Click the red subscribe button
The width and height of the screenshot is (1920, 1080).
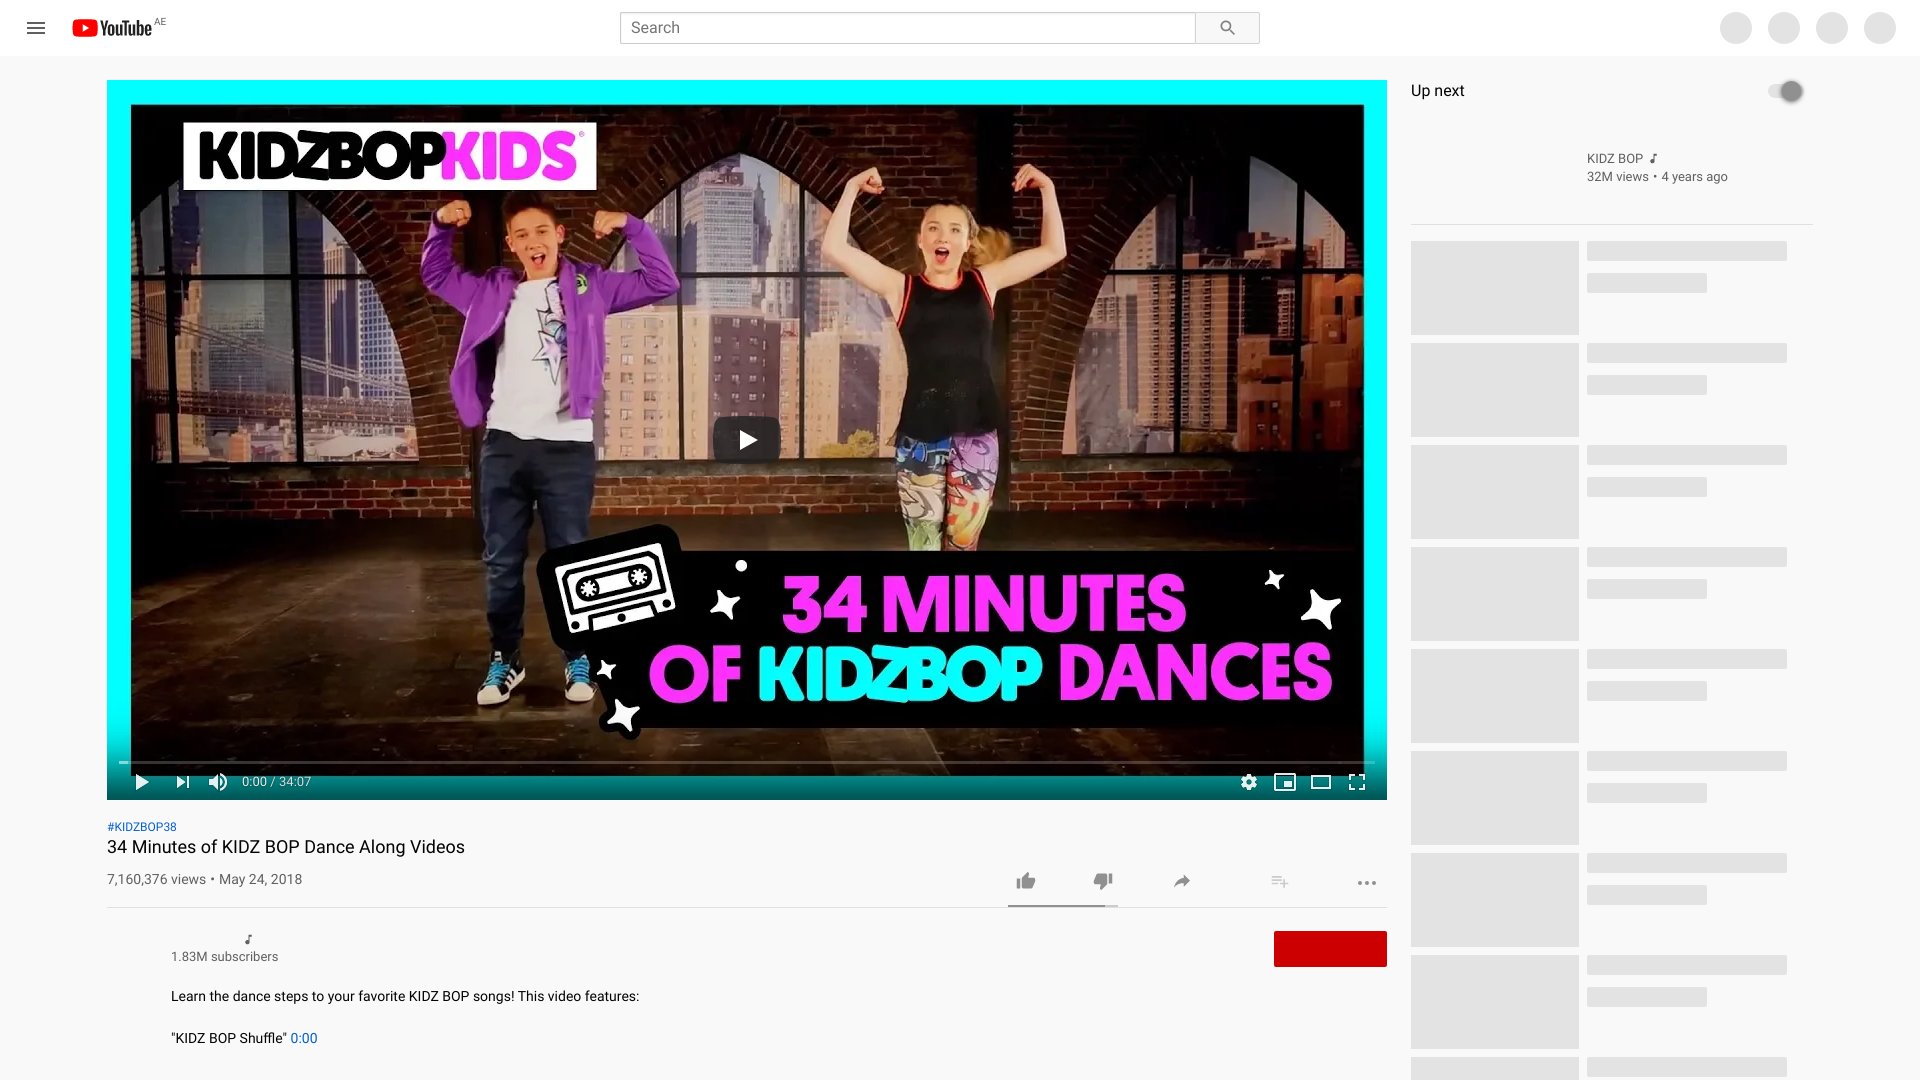coord(1330,949)
